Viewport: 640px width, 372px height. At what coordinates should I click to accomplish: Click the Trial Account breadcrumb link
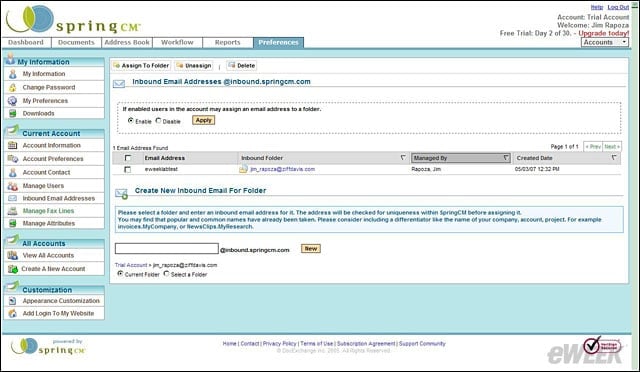[131, 265]
